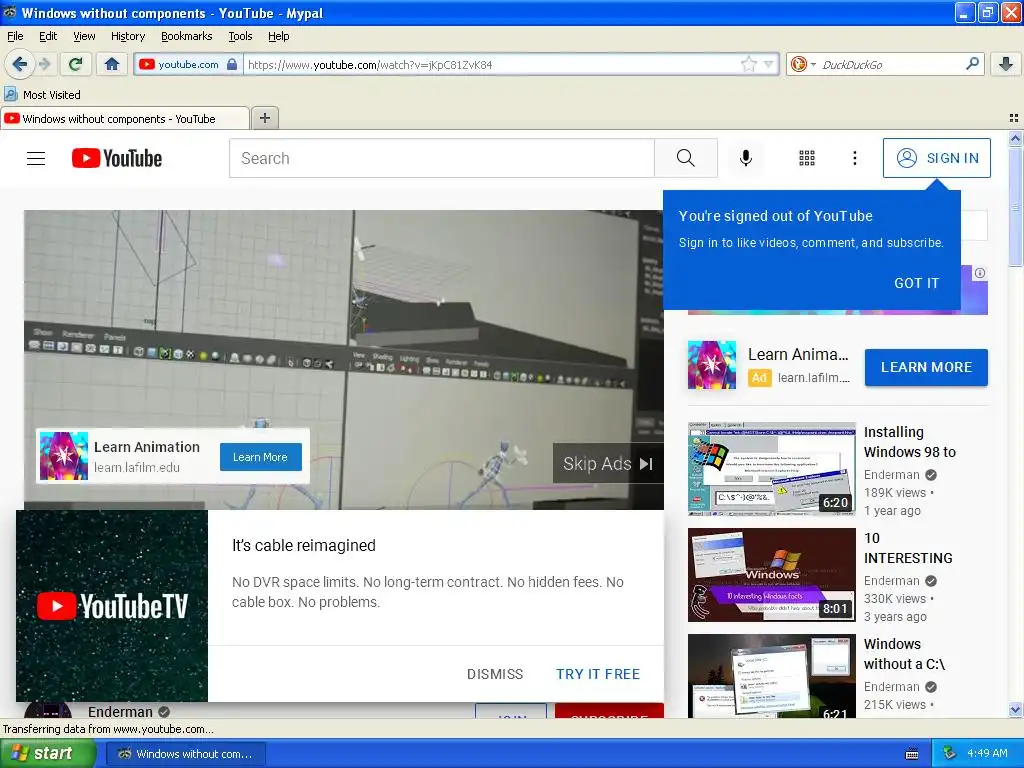Image resolution: width=1024 pixels, height=768 pixels.
Task: Click the ad info icon on the banner
Action: [x=980, y=273]
